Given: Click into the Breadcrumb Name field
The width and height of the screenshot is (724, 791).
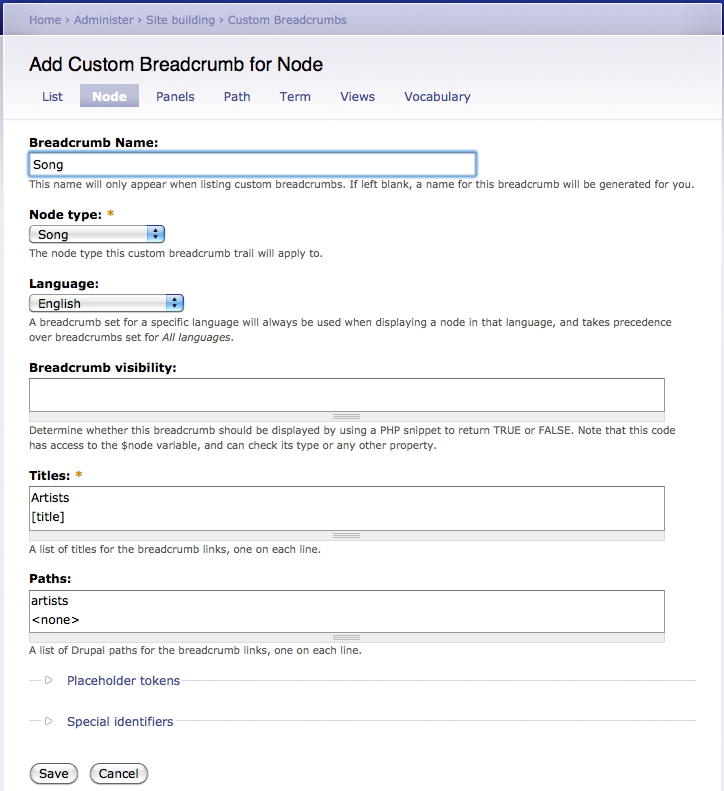Looking at the screenshot, I should [252, 164].
